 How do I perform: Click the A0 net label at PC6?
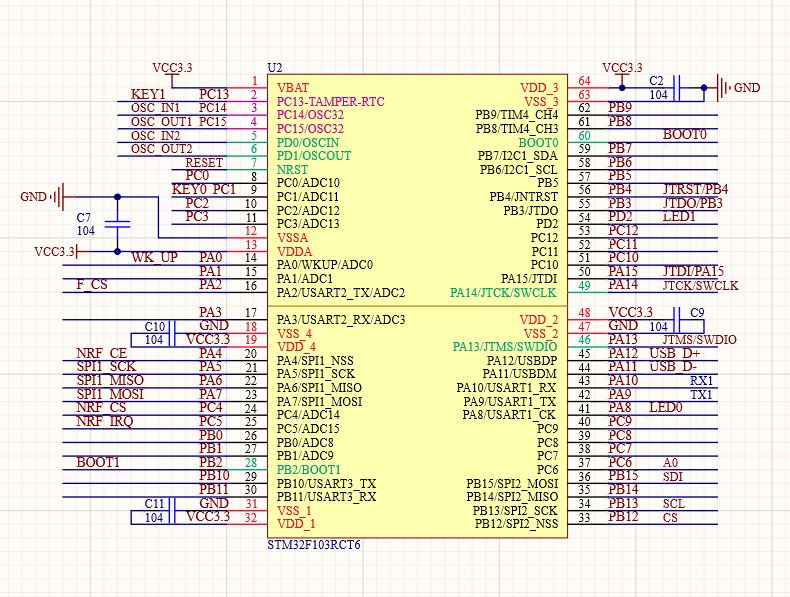point(671,462)
